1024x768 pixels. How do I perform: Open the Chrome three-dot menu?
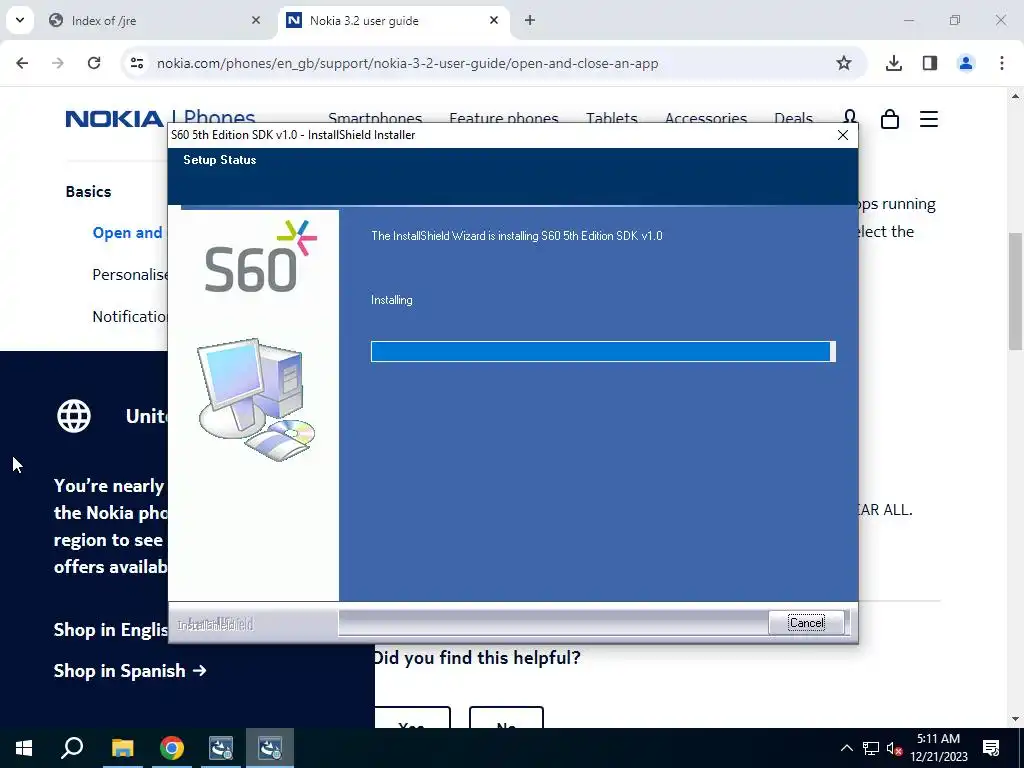tap(1001, 63)
